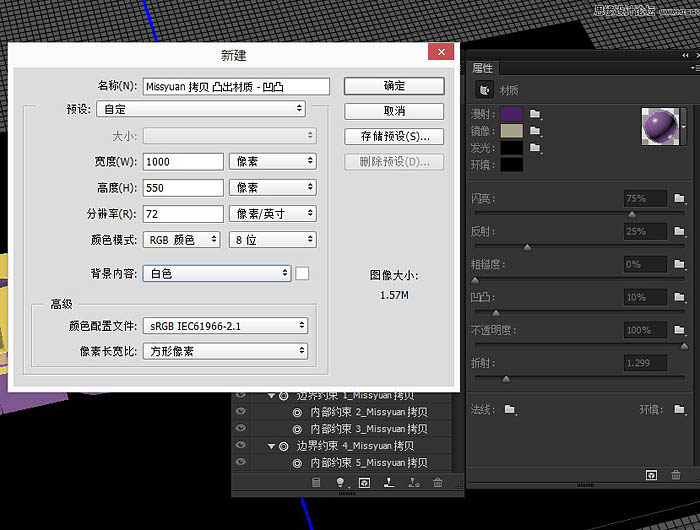Click the 镜像 beige specular color swatch

click(x=512, y=131)
